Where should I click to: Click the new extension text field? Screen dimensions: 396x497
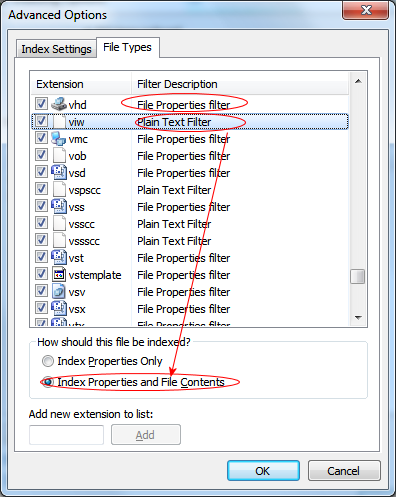pyautogui.click(x=66, y=435)
